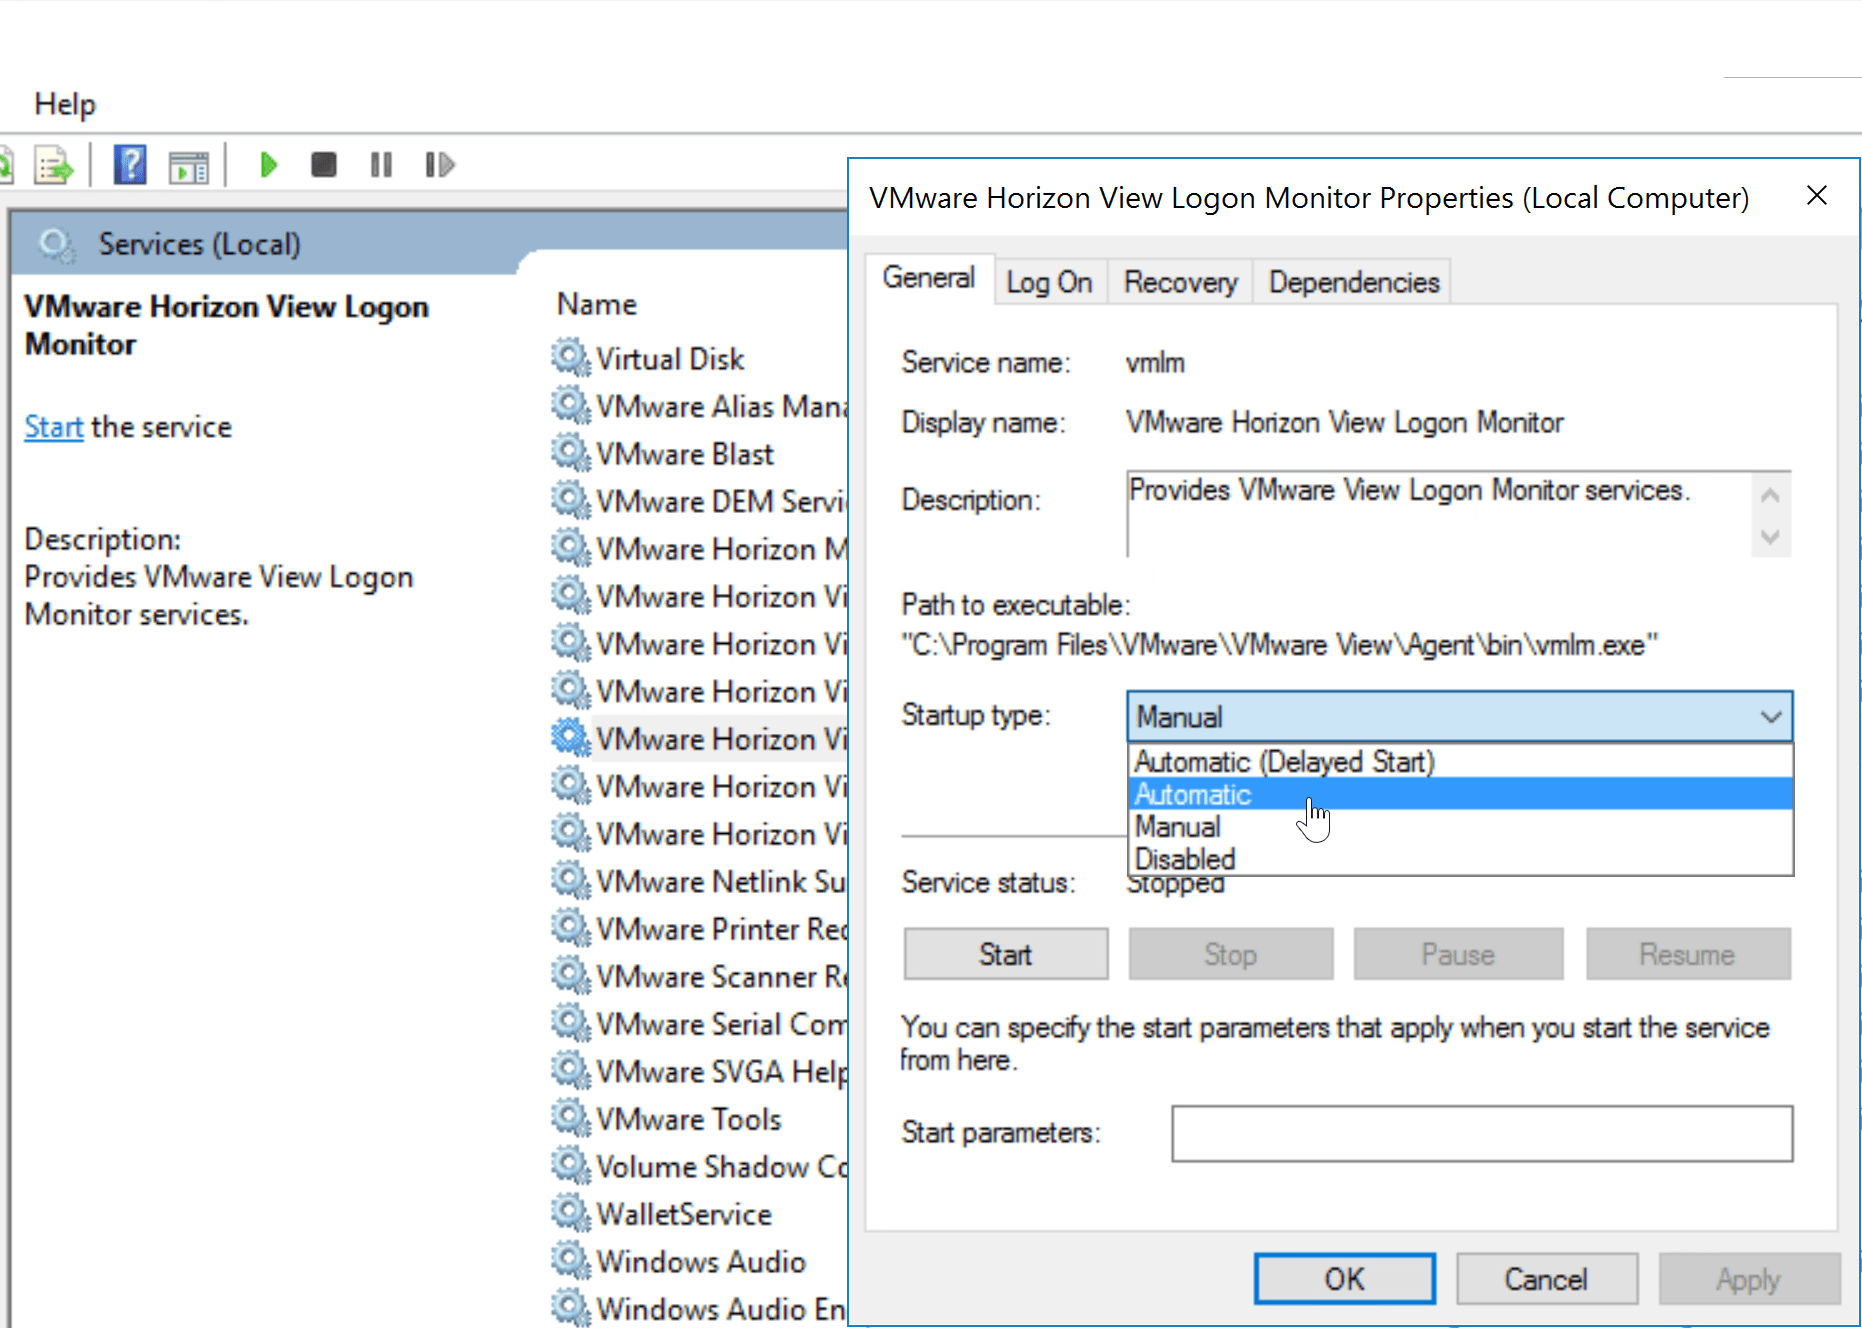Select the Volume Shadow Copy service
Screen dimensions: 1862x1328
pyautogui.click(x=698, y=1166)
